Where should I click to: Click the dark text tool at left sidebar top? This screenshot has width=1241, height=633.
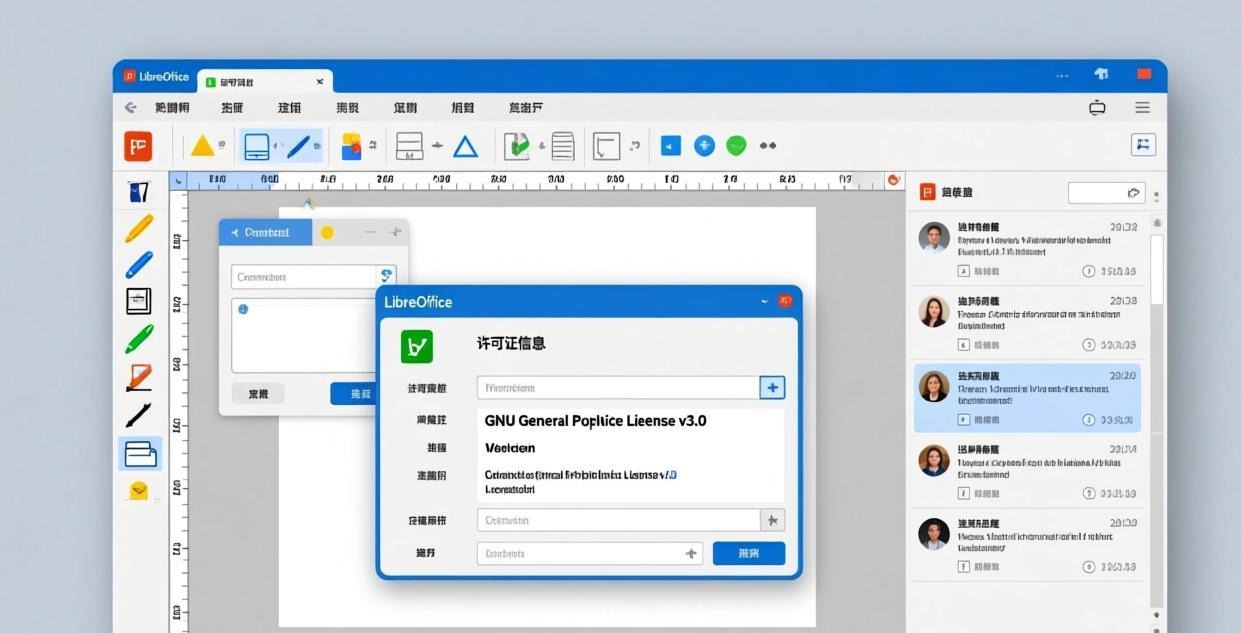(138, 192)
